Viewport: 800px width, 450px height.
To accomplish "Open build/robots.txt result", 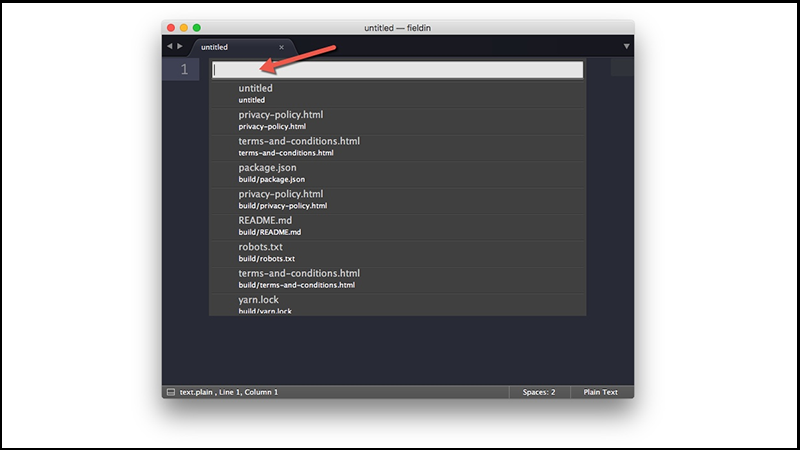I will [x=397, y=253].
